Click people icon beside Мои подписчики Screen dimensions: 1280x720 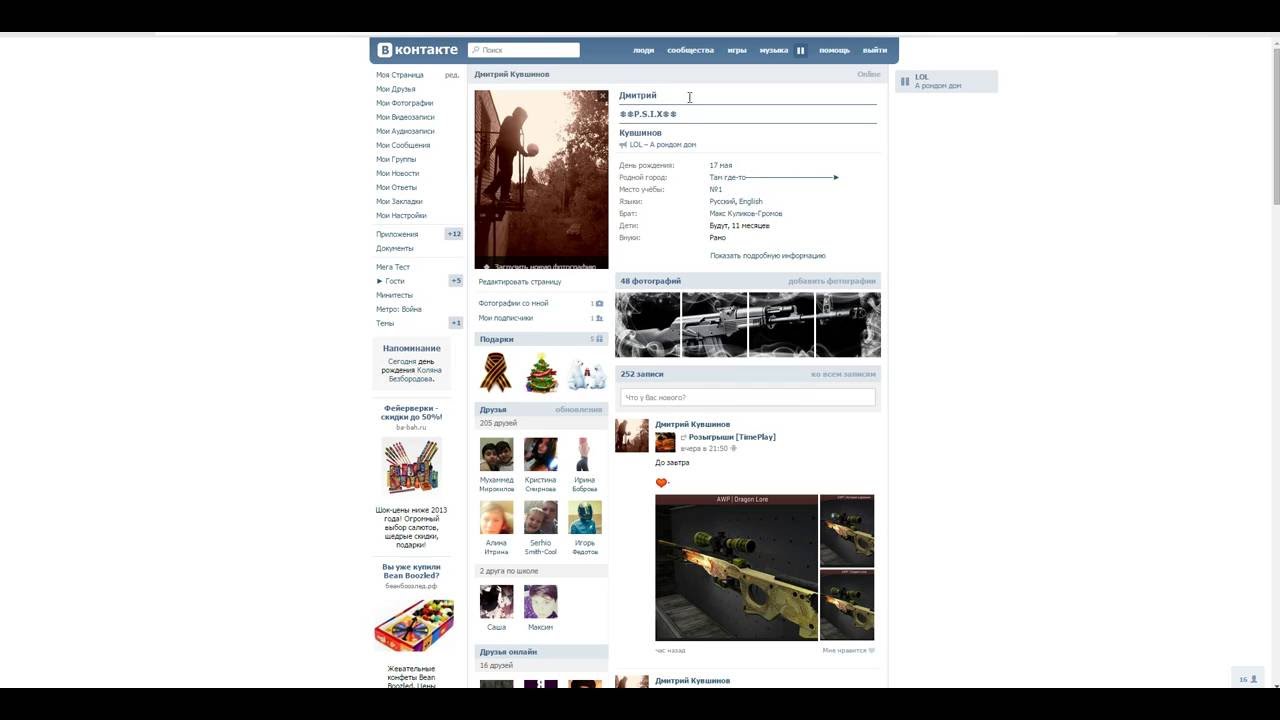pos(599,318)
